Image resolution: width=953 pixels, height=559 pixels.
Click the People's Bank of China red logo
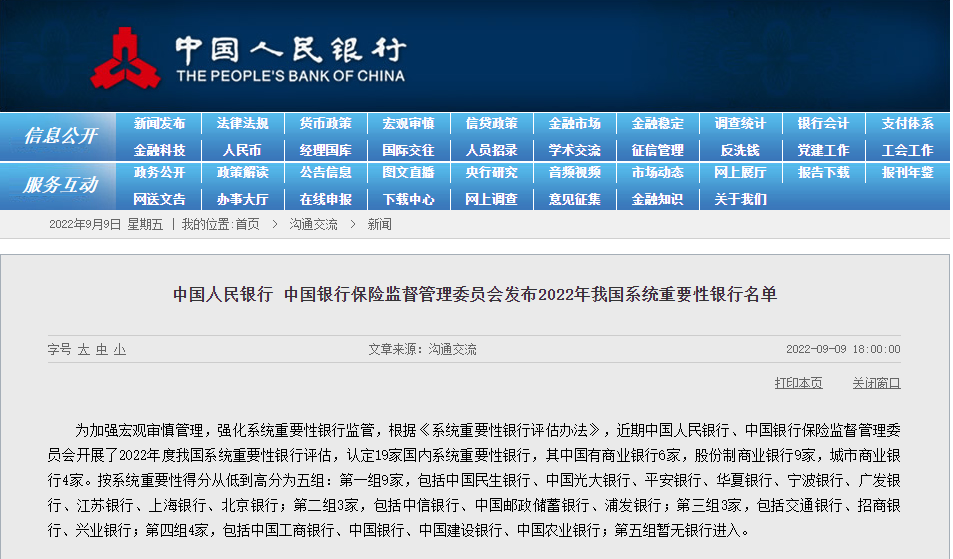point(125,58)
